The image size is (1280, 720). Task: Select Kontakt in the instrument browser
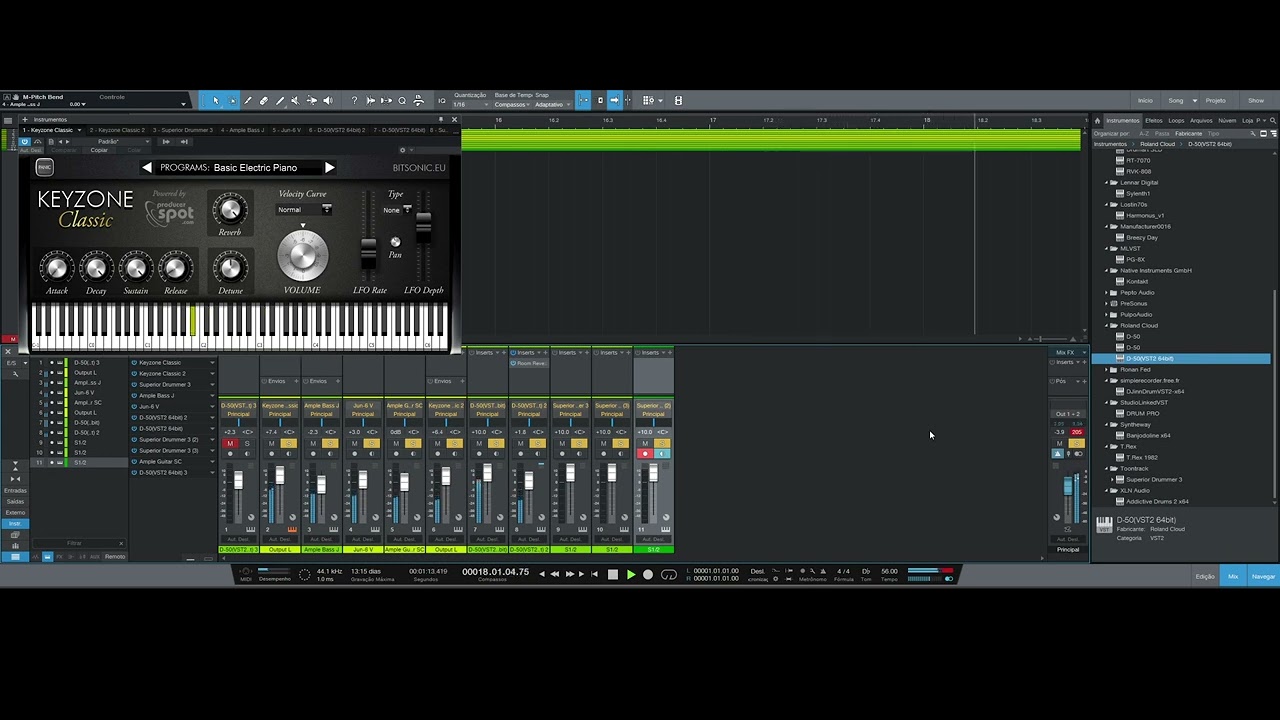[x=1137, y=282]
